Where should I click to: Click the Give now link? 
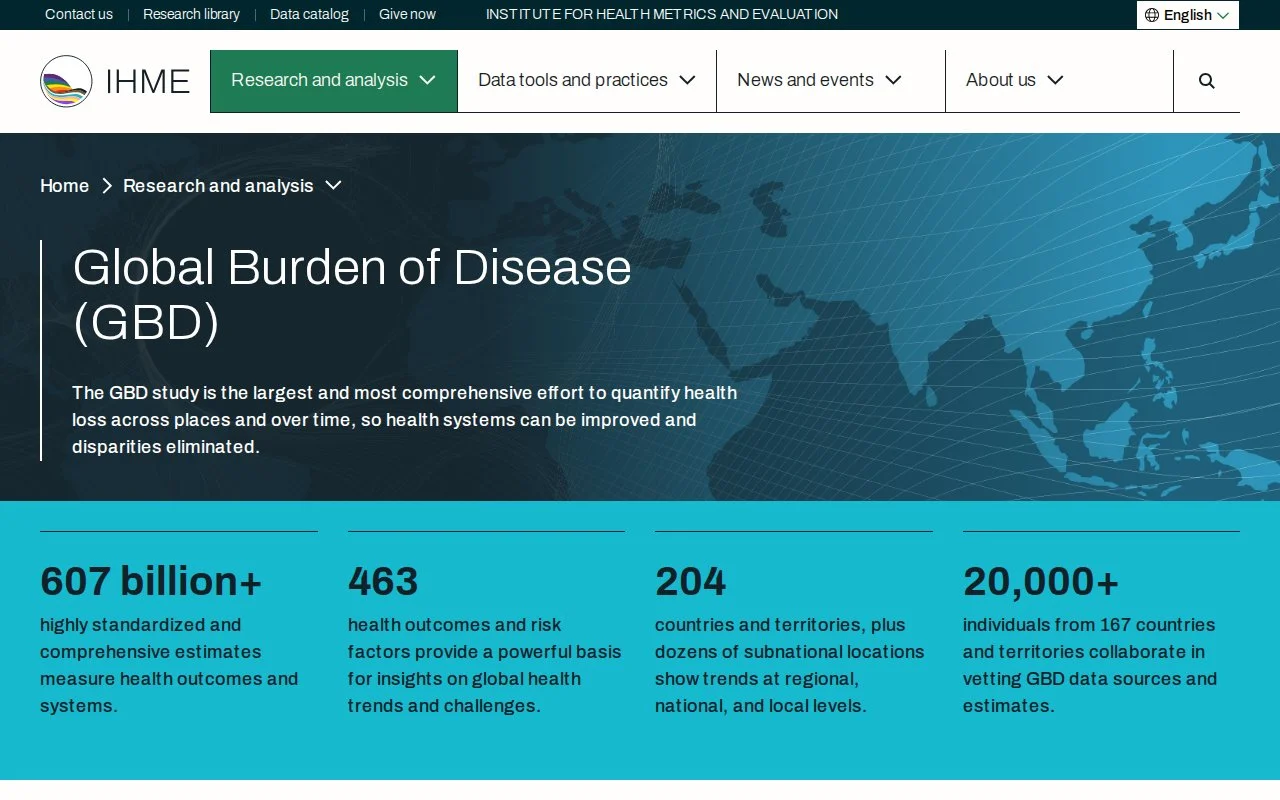tap(407, 14)
